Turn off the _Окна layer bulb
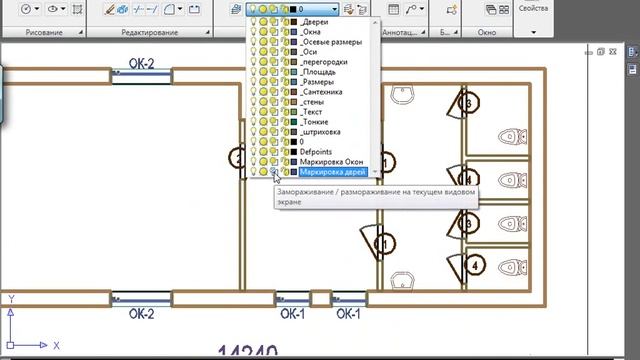Image resolution: width=640 pixels, height=360 pixels. tap(253, 32)
